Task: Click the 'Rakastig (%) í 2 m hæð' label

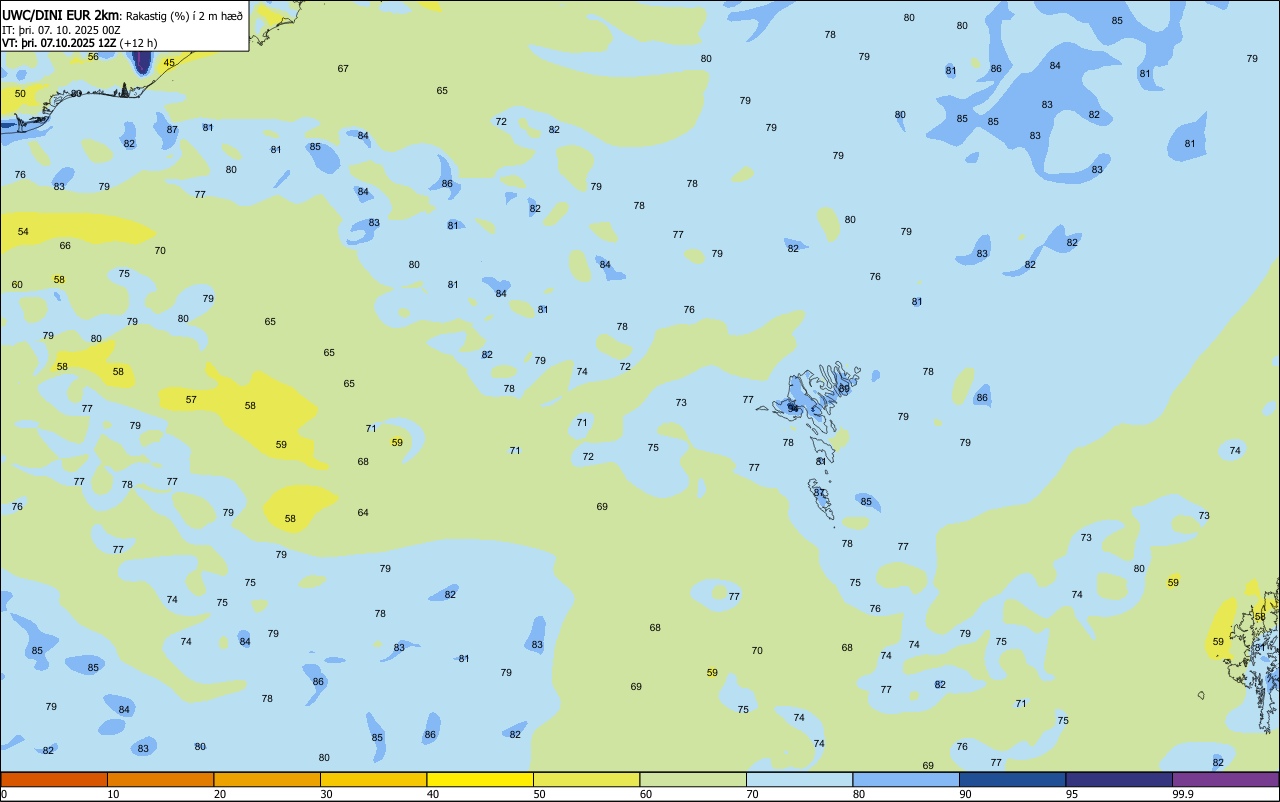Action: [184, 16]
